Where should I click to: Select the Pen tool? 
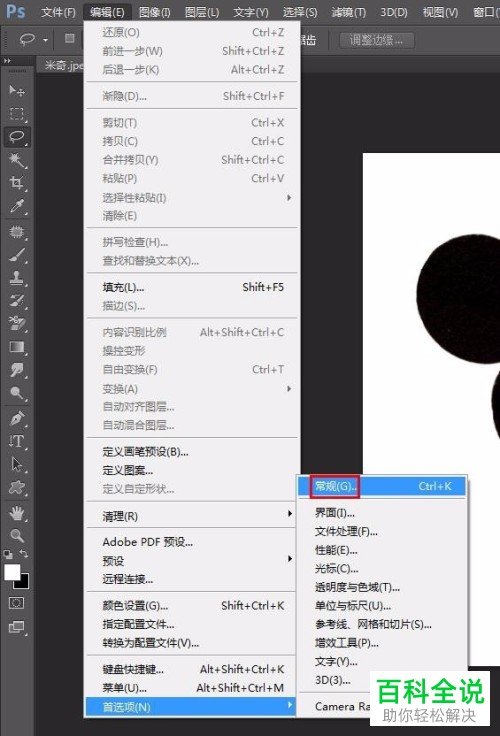[17, 418]
